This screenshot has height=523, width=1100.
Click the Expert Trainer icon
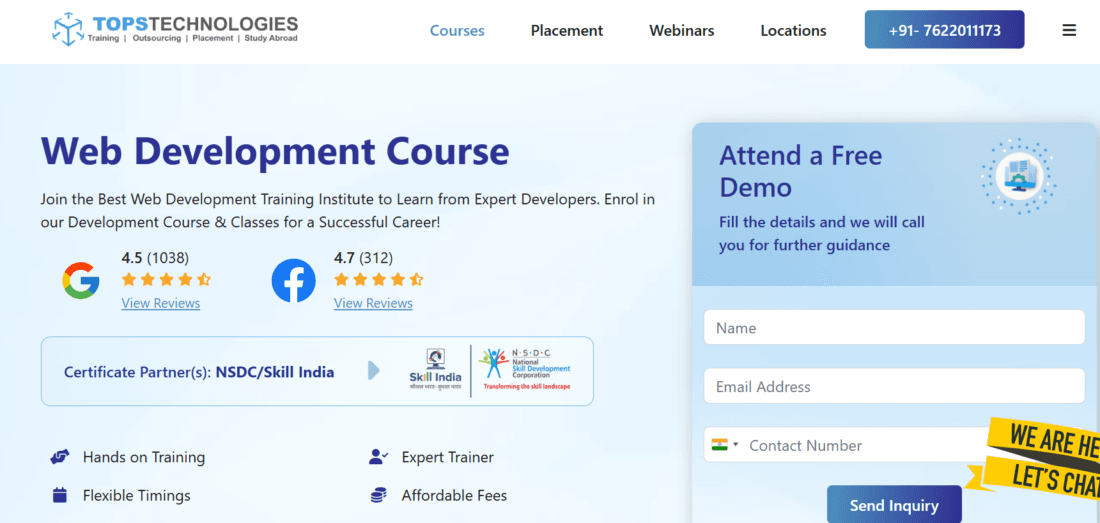378,457
